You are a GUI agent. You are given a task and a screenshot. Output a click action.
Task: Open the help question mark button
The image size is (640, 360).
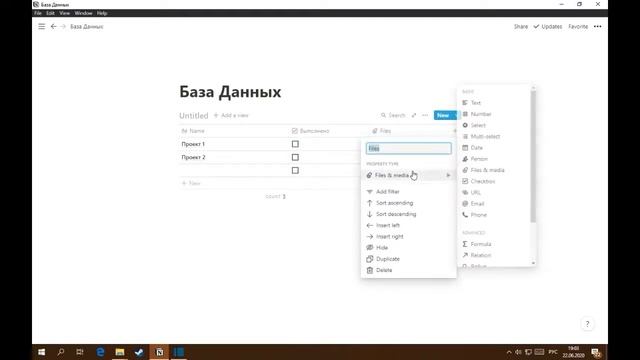(587, 324)
